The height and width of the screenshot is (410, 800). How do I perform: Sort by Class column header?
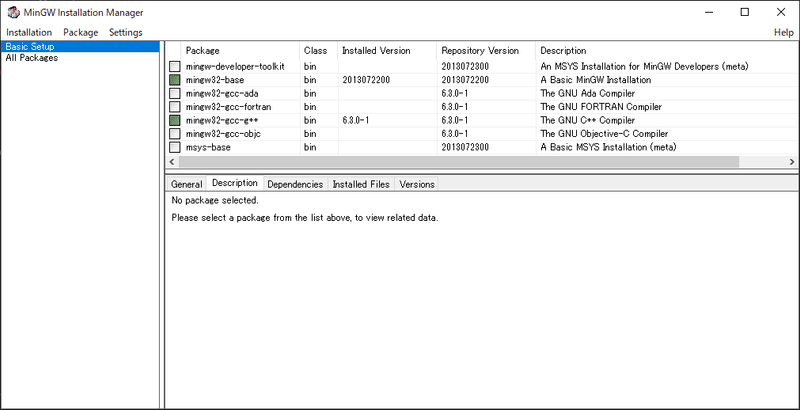tap(319, 50)
